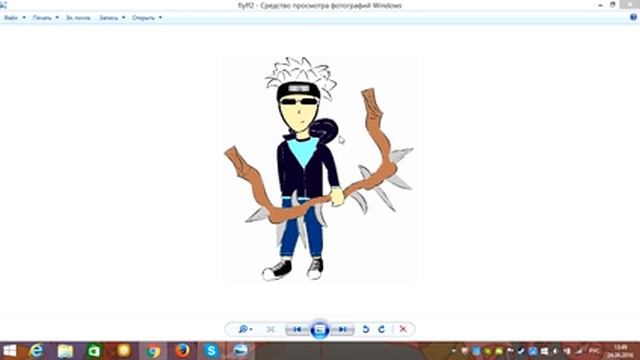The height and width of the screenshot is (360, 640).
Task: Click the actual size icon
Action: pos(270,329)
